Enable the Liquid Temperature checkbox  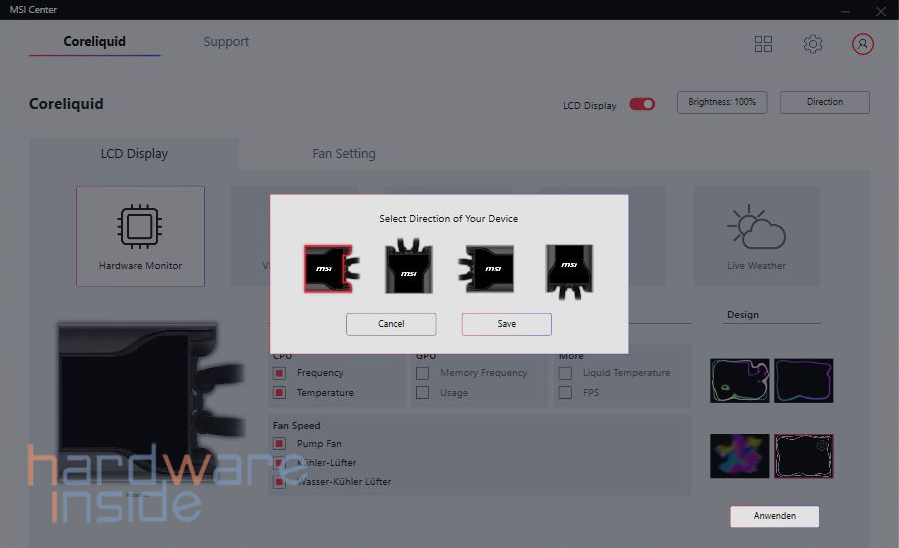565,373
